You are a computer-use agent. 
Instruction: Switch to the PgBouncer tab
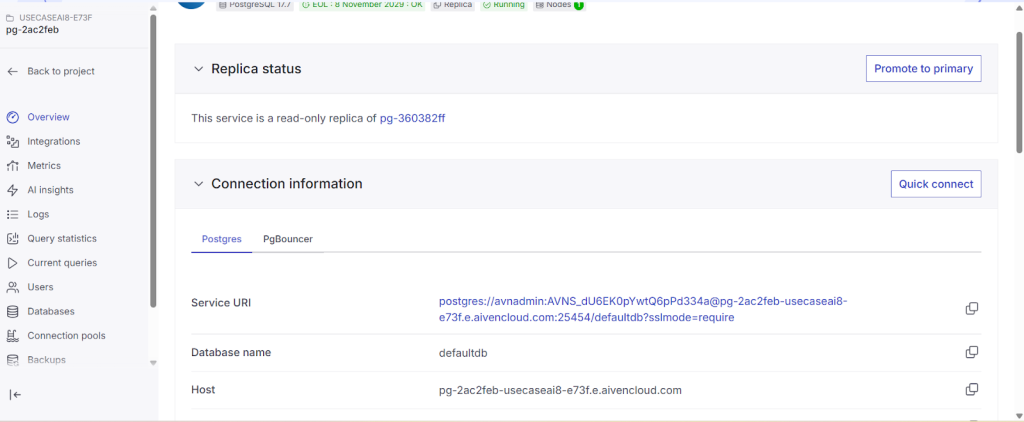(286, 240)
